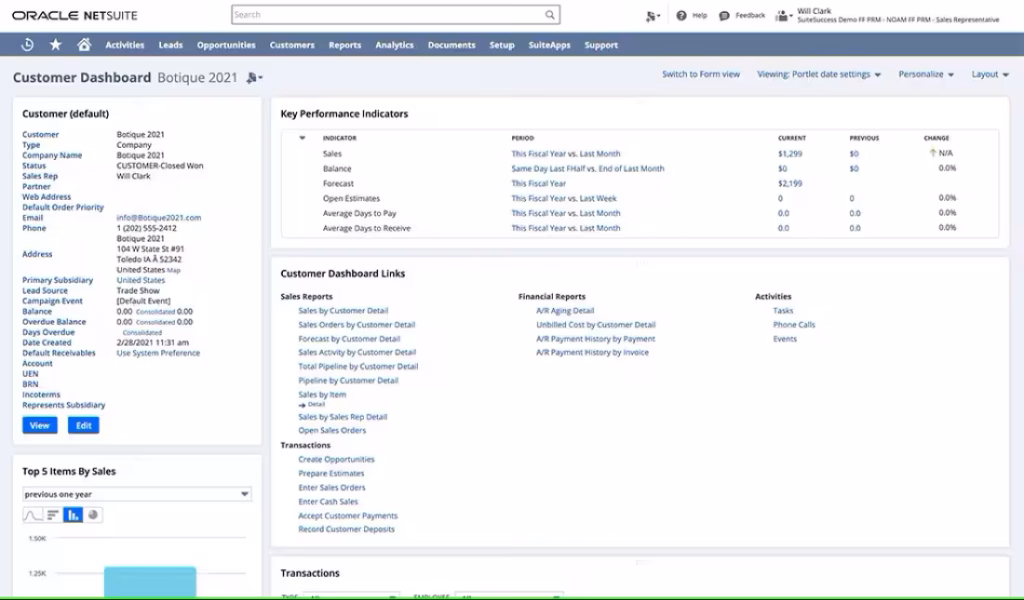Screen dimensions: 1024x600
Task: Toggle the horizontal bar chart view
Action: point(53,515)
